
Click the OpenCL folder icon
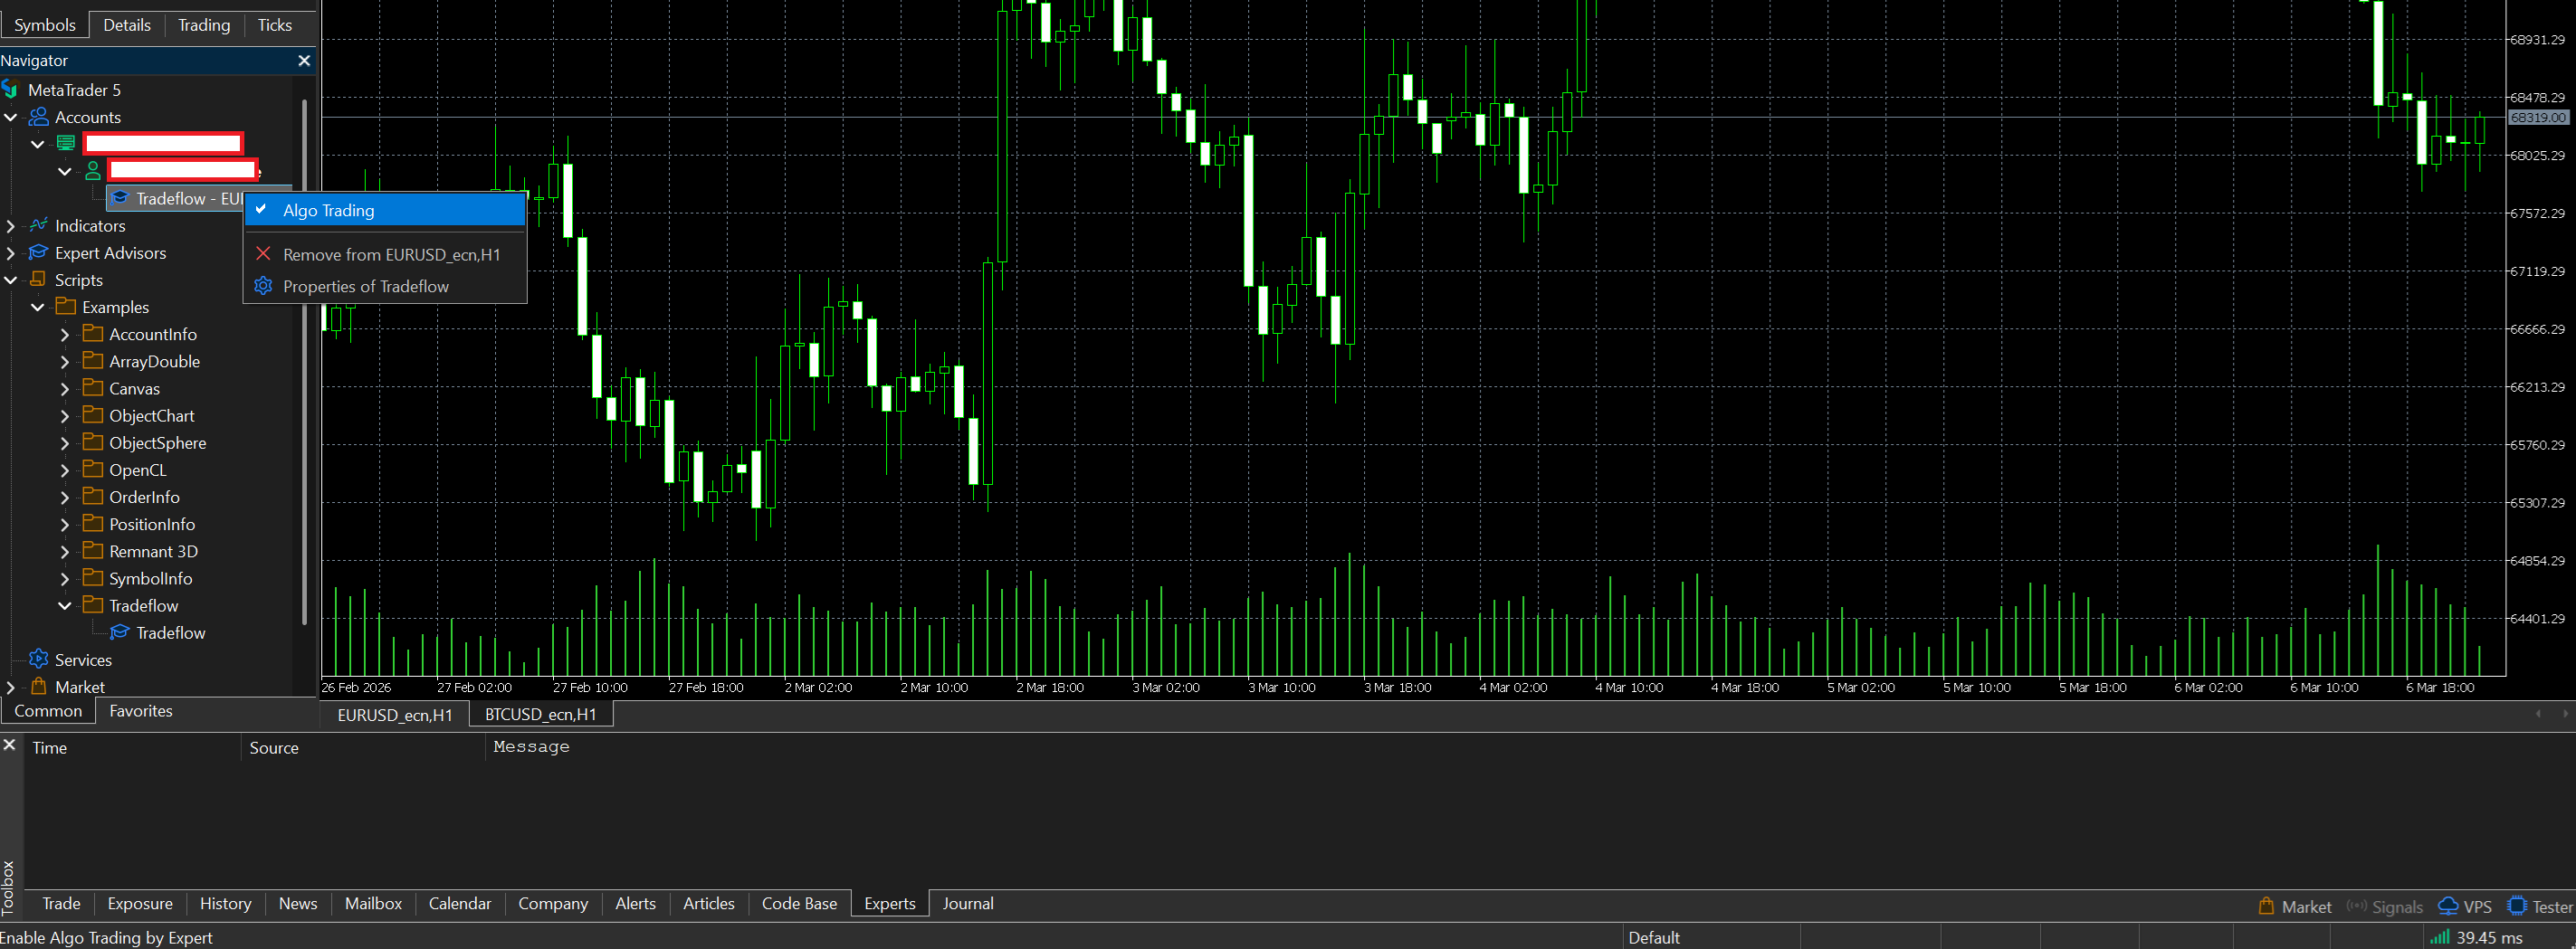click(93, 470)
